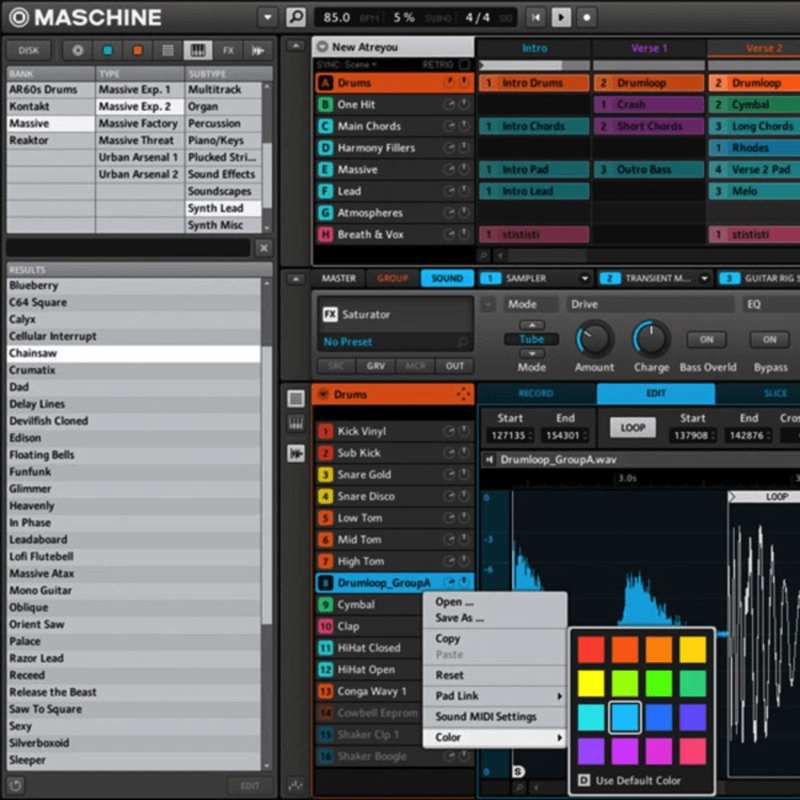800x800 pixels.
Task: Select the keyboard view icon in the toolbar
Action: tap(196, 49)
